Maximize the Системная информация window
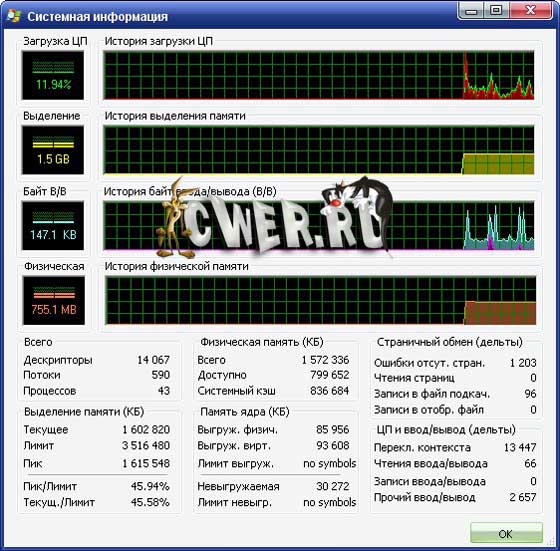560x551 pixels. 496,11
